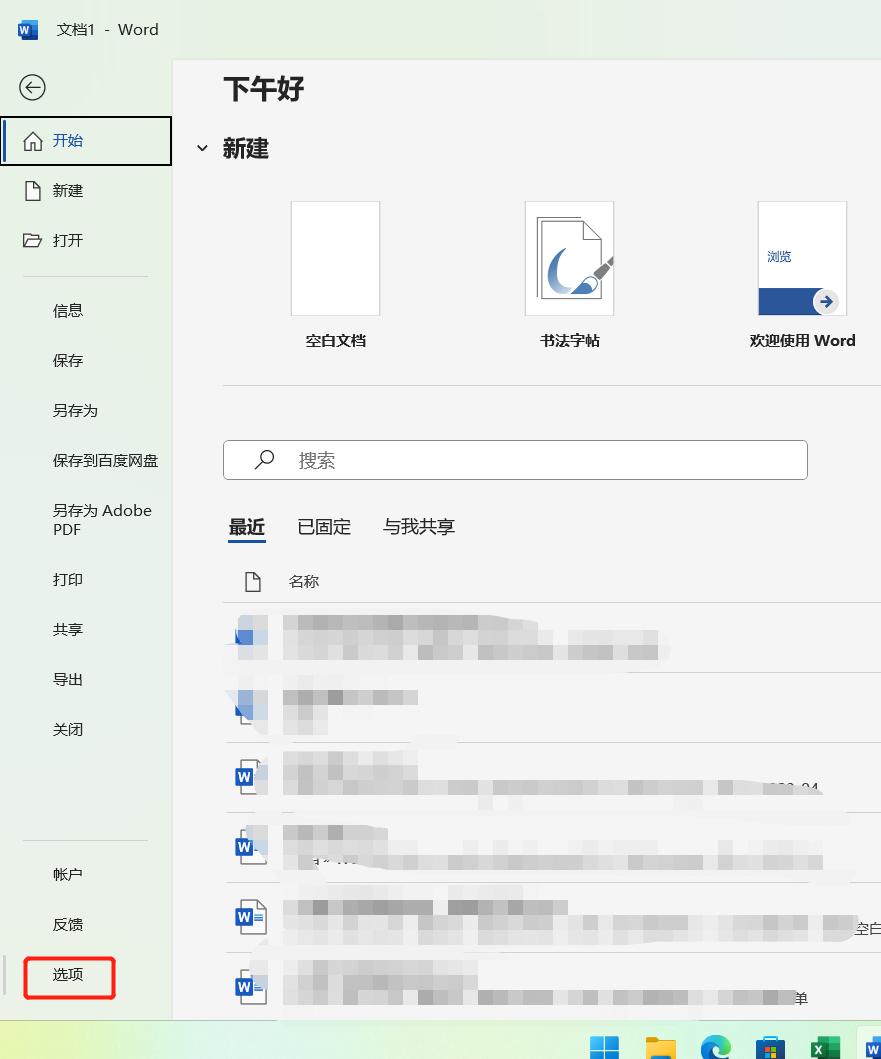Click the search magnifier icon

[263, 459]
